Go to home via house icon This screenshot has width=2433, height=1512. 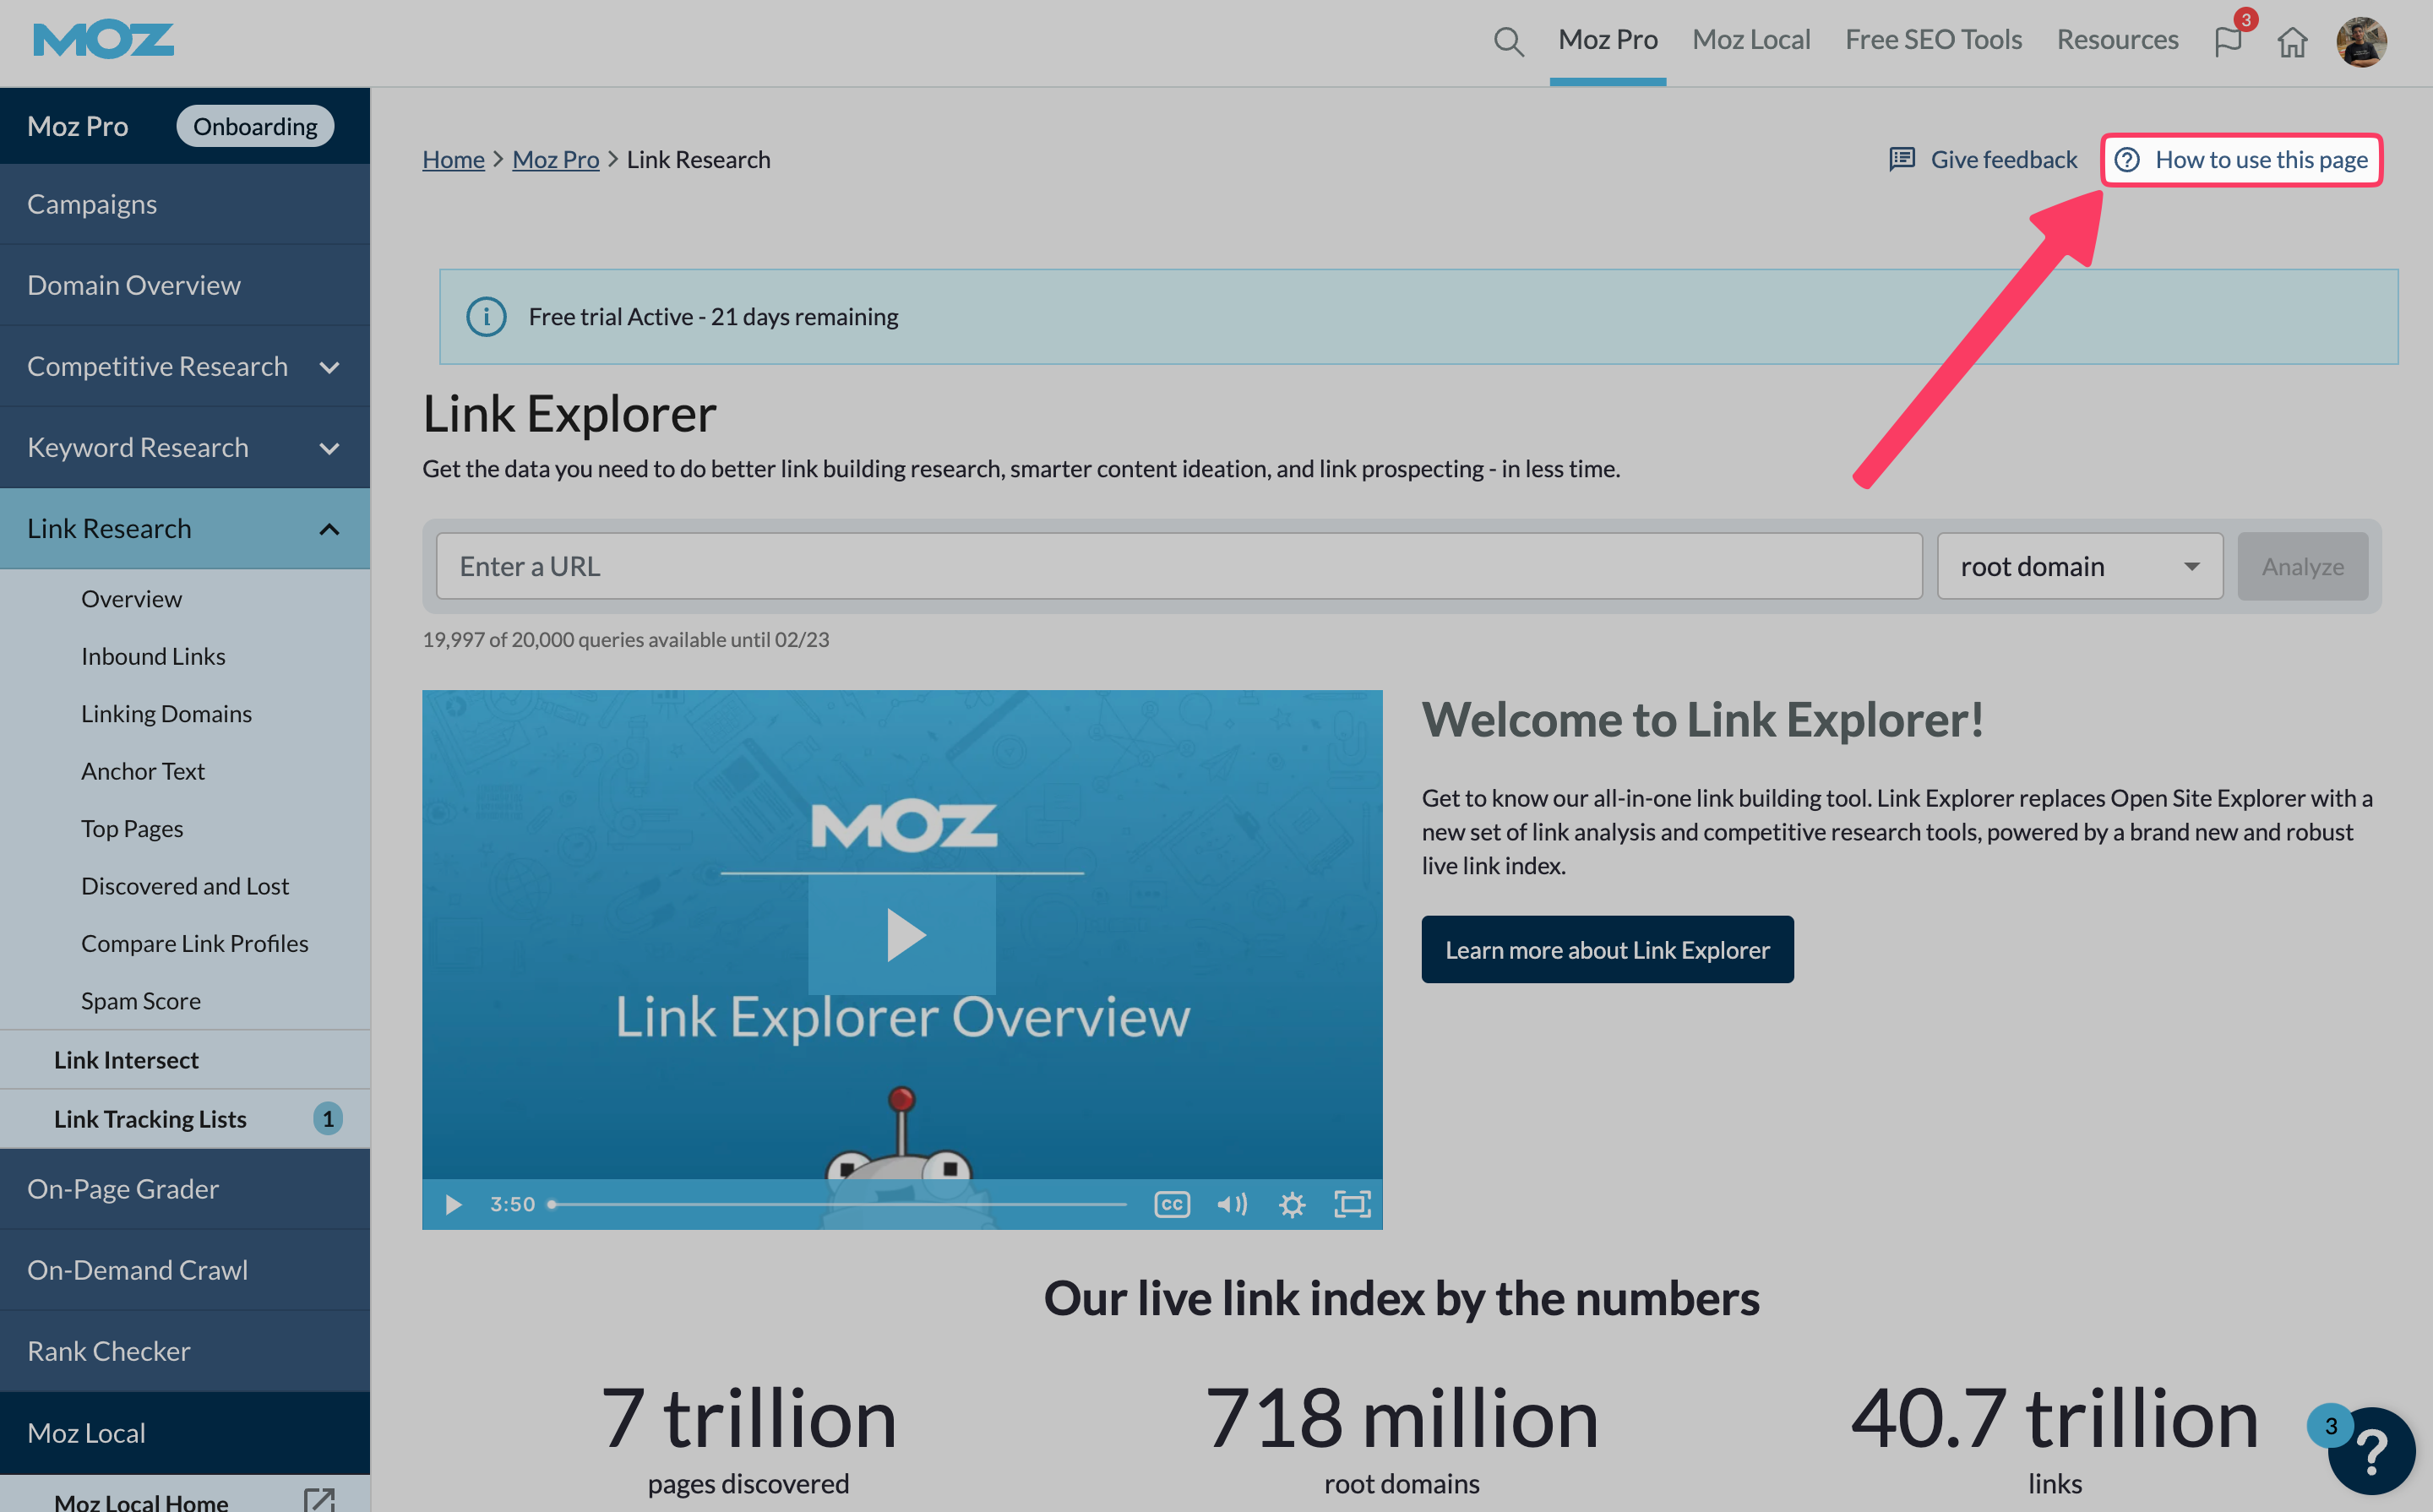click(x=2292, y=42)
